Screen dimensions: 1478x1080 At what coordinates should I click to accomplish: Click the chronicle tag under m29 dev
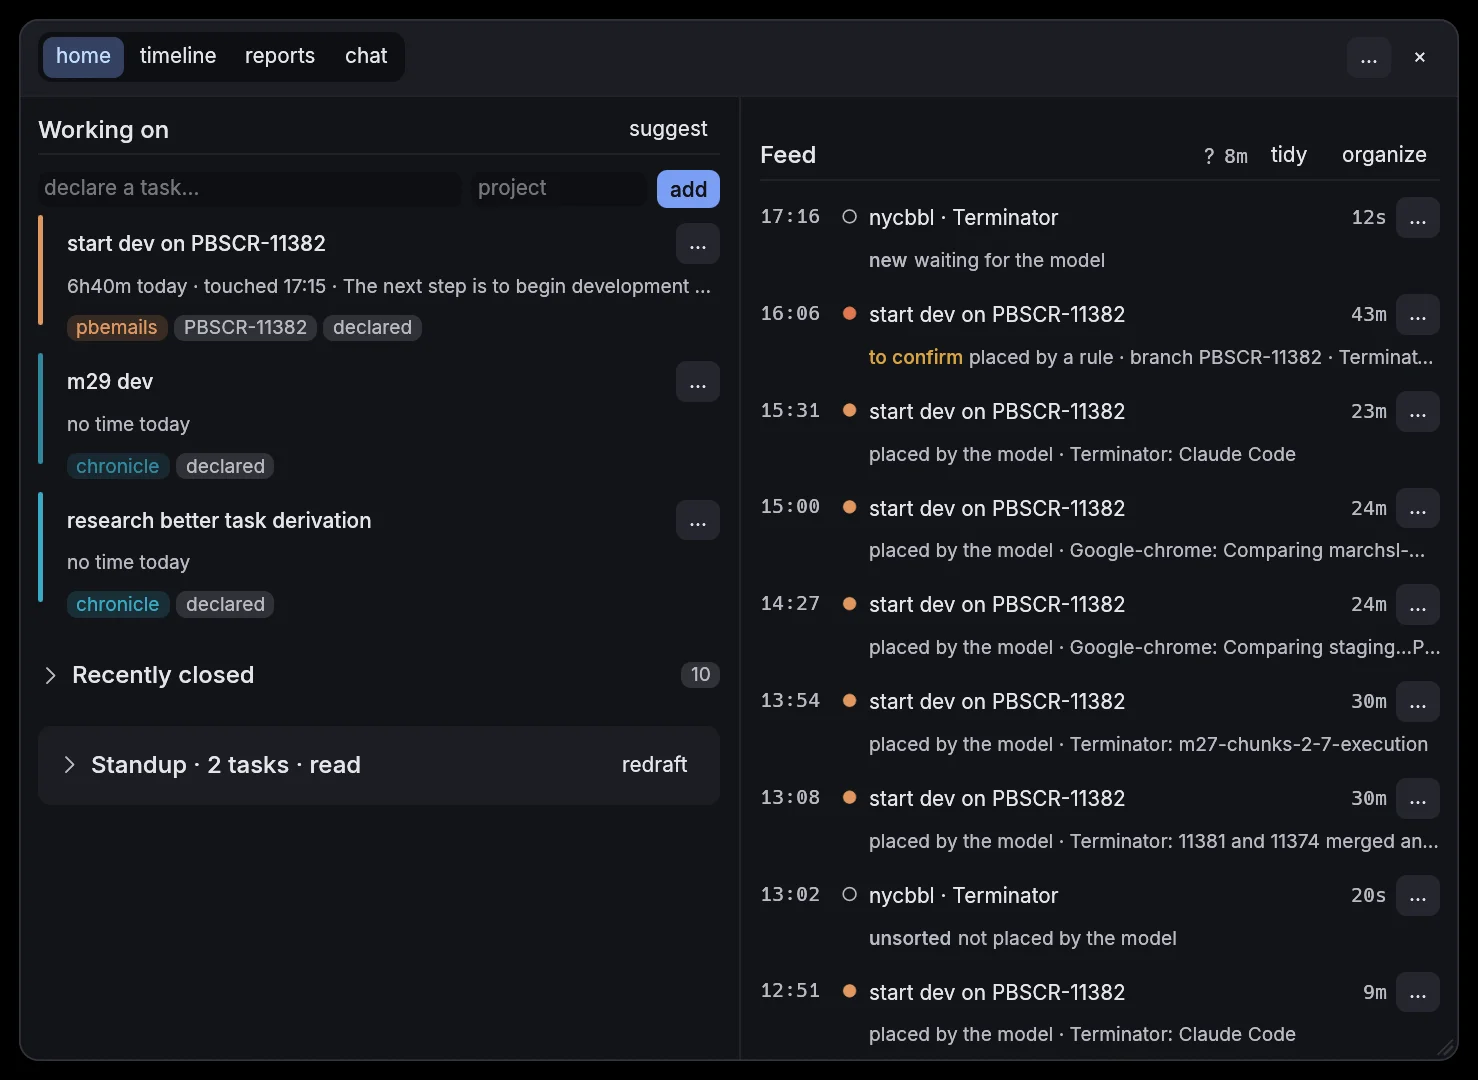coord(117,467)
